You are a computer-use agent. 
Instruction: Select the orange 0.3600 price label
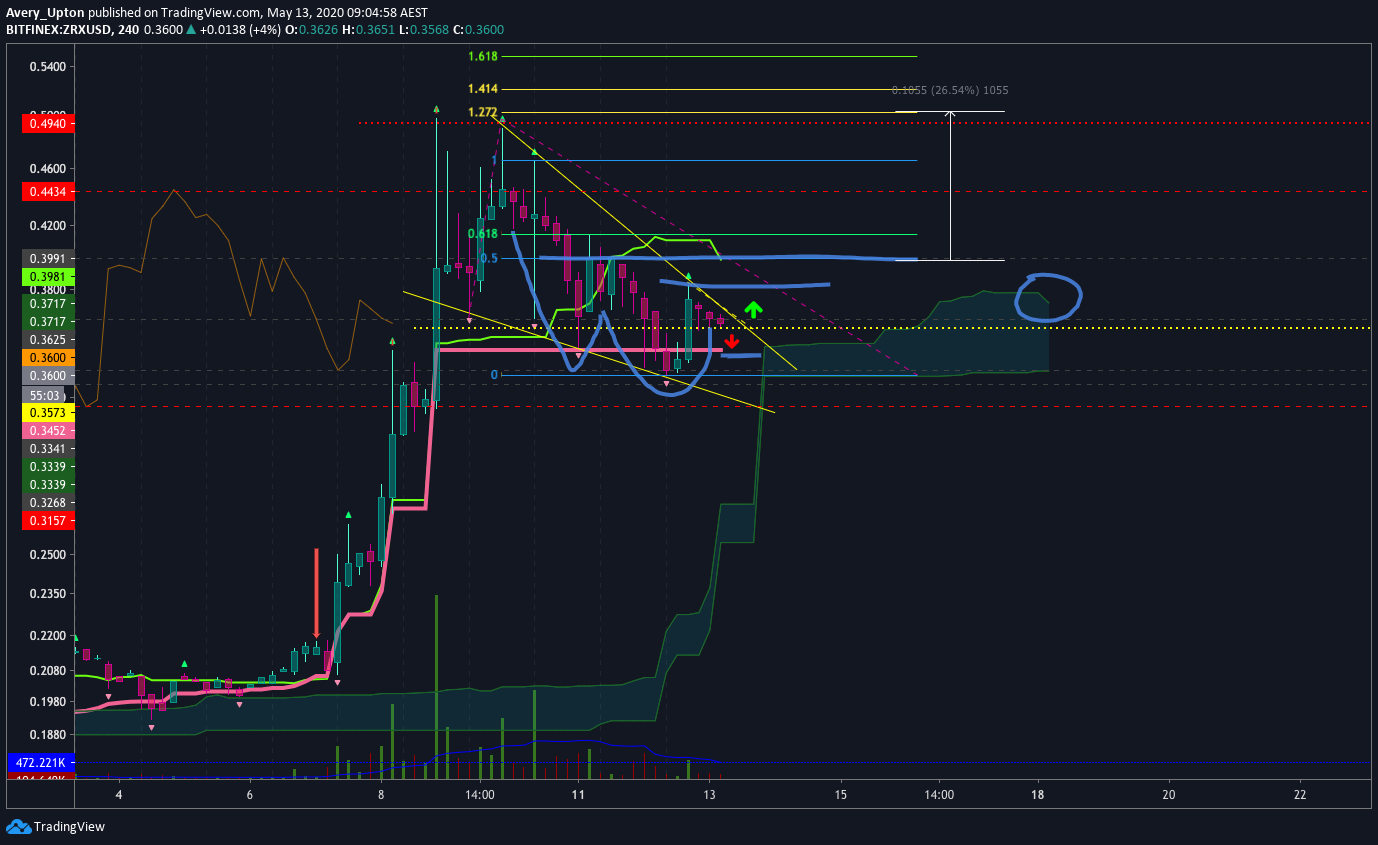point(47,357)
